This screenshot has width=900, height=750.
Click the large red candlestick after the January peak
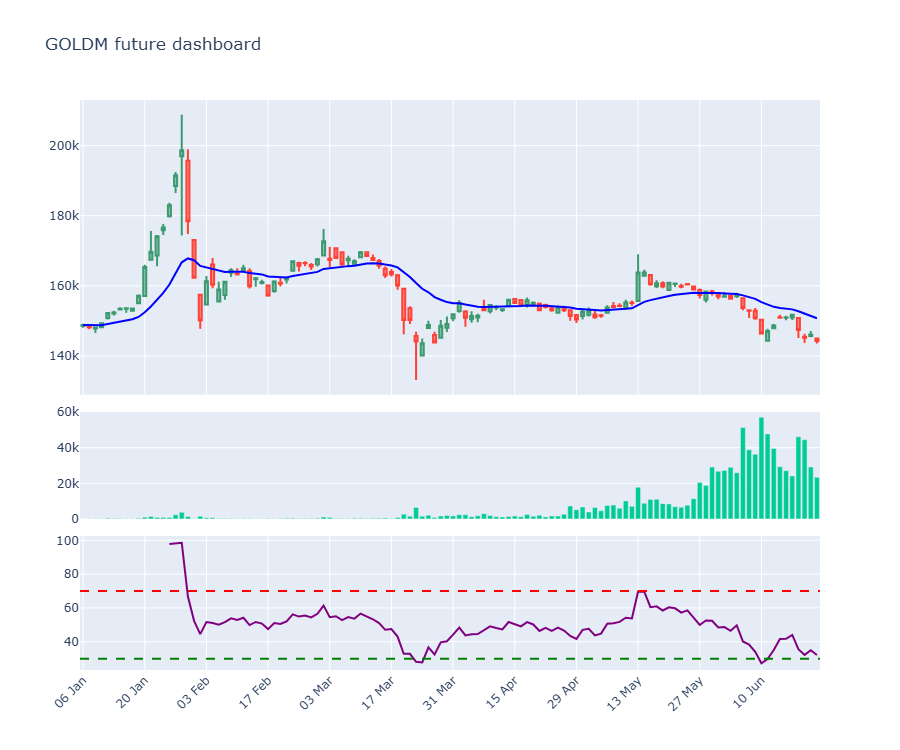(x=188, y=191)
